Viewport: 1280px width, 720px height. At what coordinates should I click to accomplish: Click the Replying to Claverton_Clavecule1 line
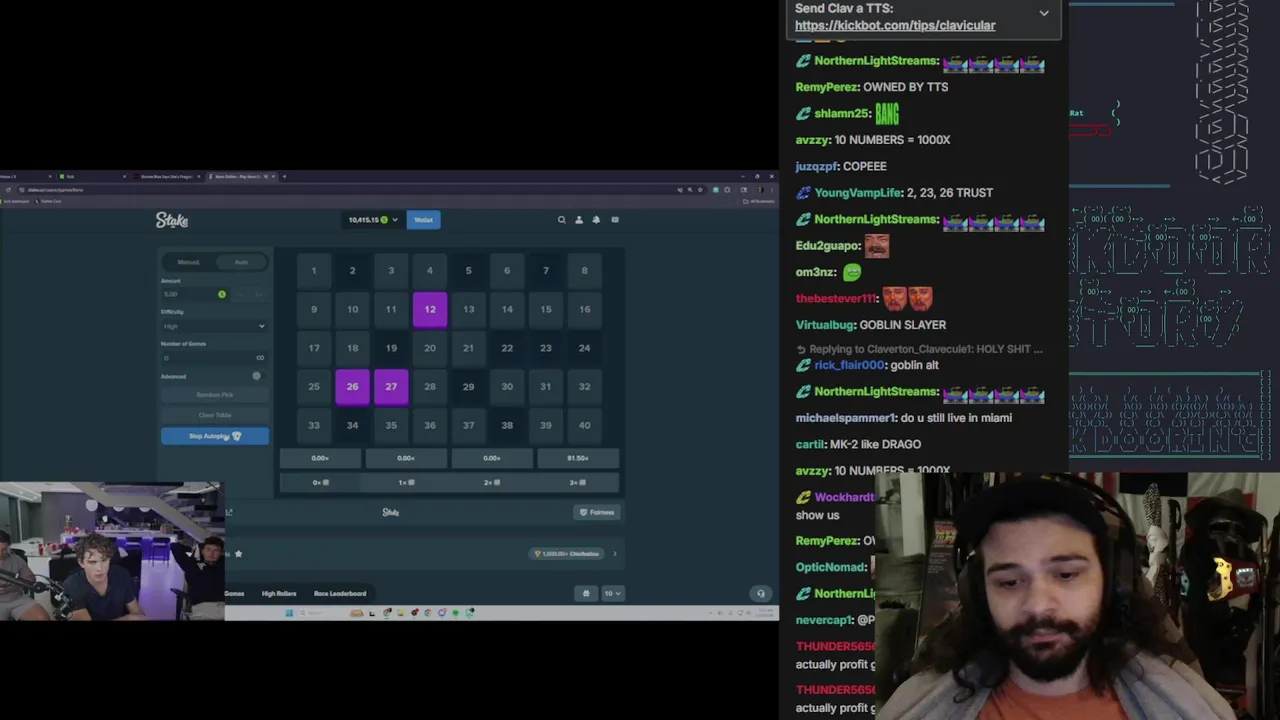[919, 349]
